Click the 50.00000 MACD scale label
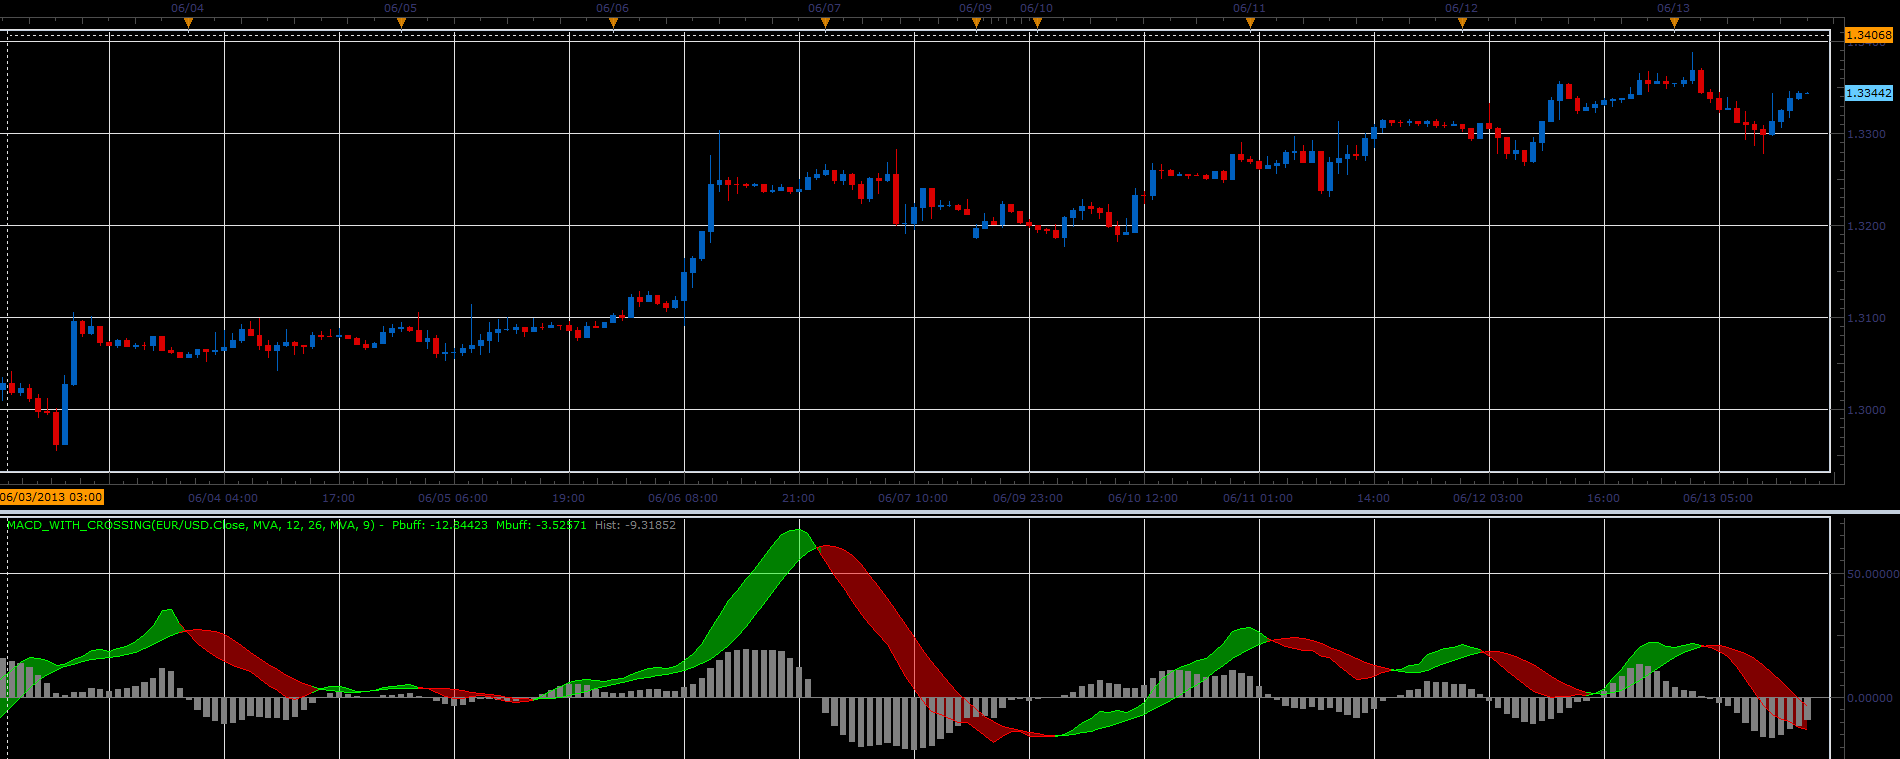Screen dimensions: 1900x759 click(x=1873, y=574)
